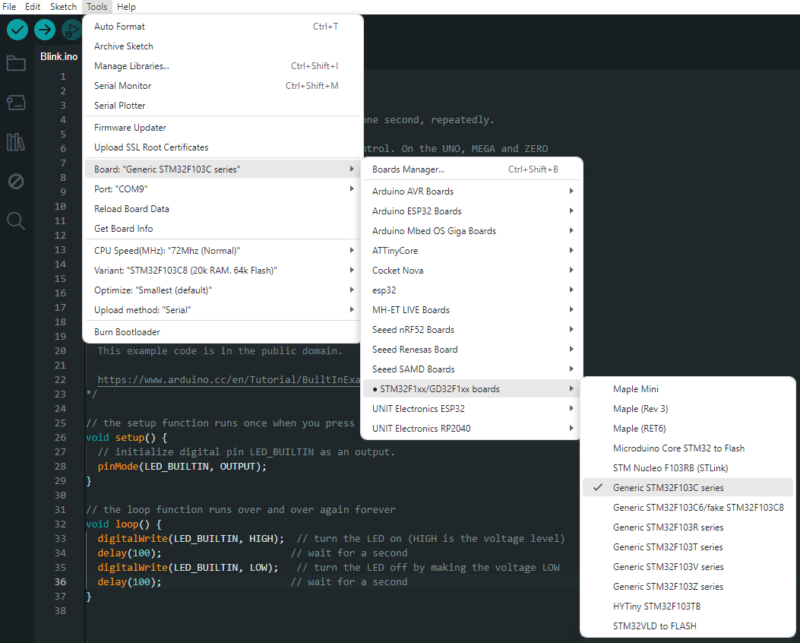The width and height of the screenshot is (800, 643).
Task: Expand the Port "COM9" submenu
Action: click(120, 189)
